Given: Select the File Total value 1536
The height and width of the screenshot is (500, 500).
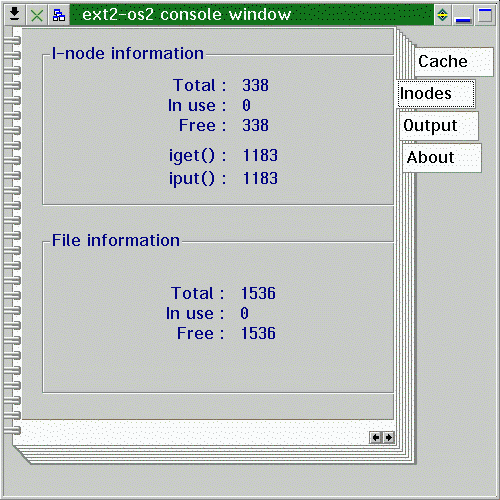Looking at the screenshot, I should (258, 293).
